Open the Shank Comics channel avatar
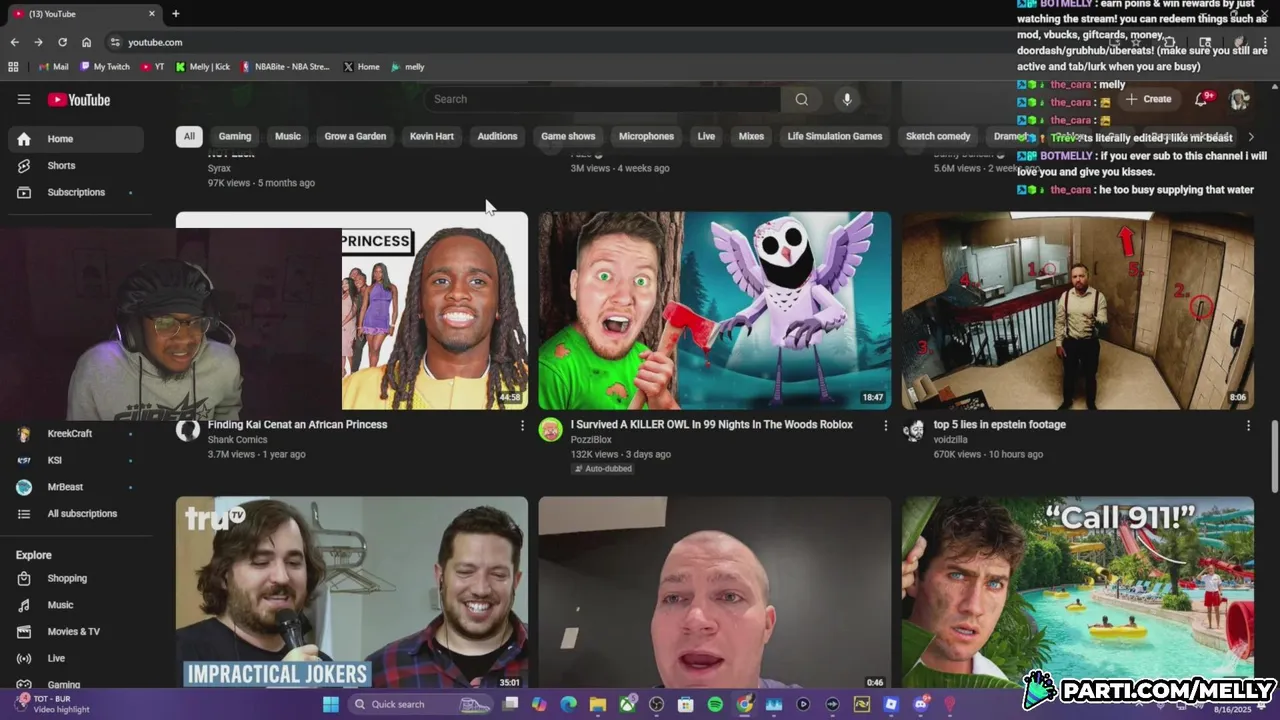 point(188,430)
